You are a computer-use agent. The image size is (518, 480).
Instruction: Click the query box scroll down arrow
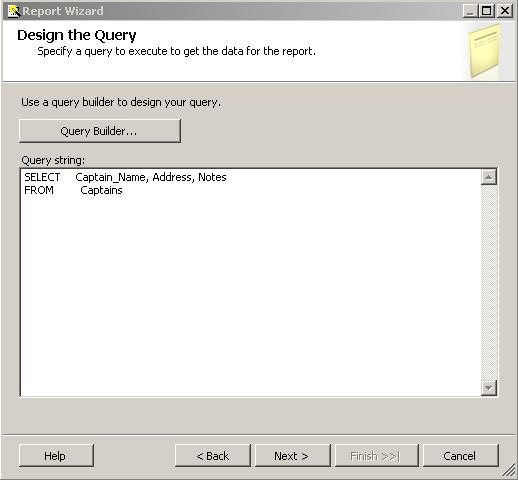[x=489, y=388]
